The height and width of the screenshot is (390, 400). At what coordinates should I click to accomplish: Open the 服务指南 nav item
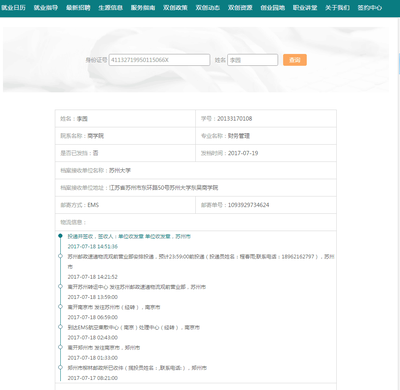pos(143,8)
